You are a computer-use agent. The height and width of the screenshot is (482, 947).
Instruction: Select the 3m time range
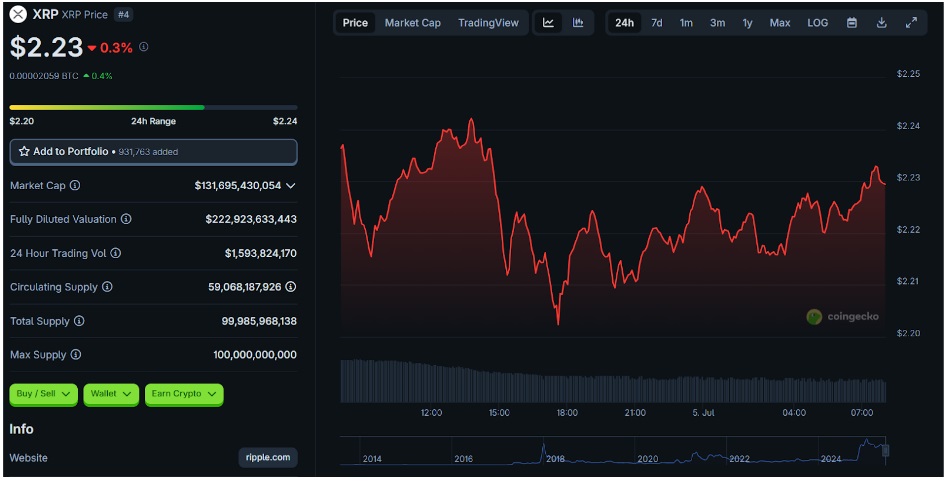717,23
